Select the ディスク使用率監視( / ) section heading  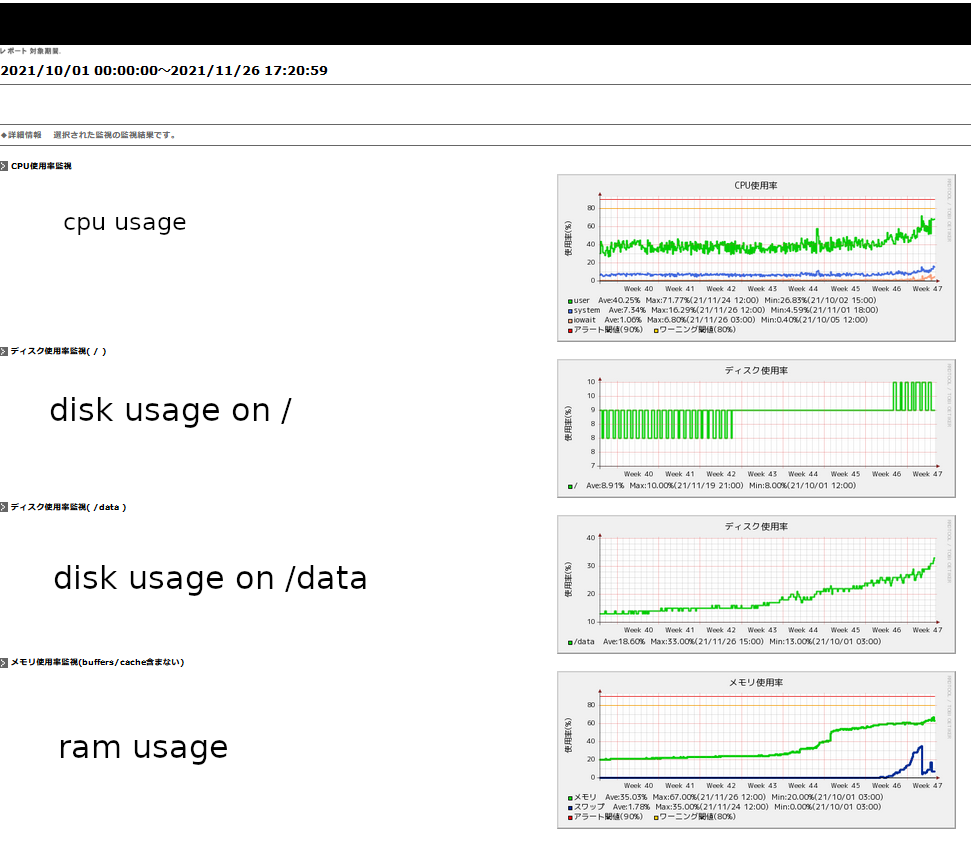click(58, 352)
